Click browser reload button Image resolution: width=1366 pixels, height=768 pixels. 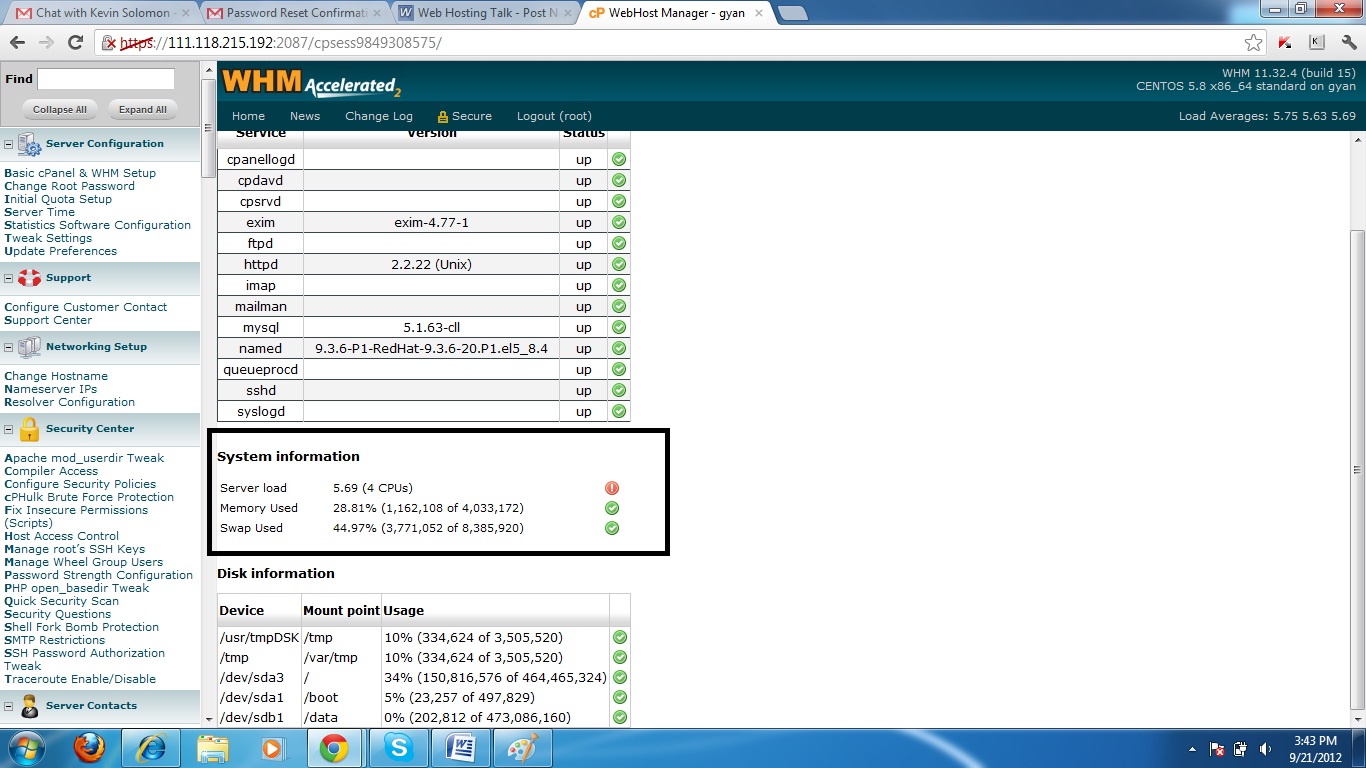coord(75,43)
